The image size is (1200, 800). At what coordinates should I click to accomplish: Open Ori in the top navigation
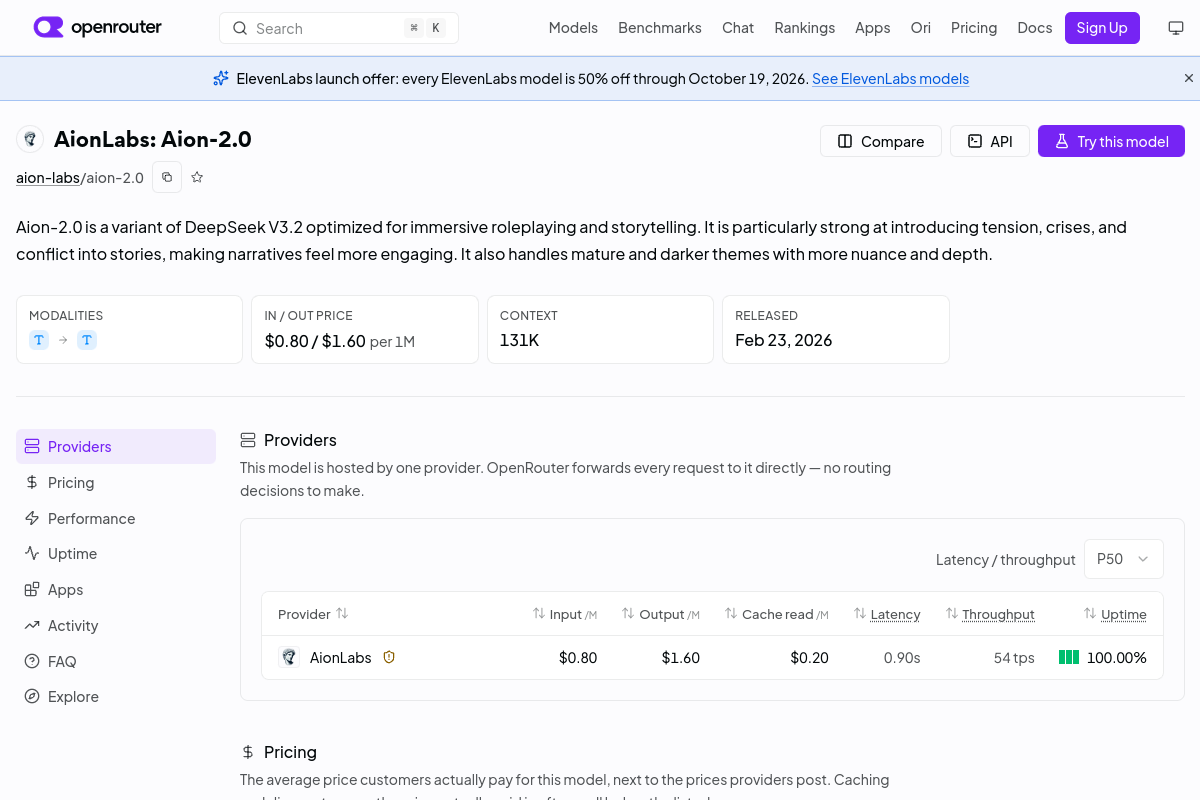point(920,28)
